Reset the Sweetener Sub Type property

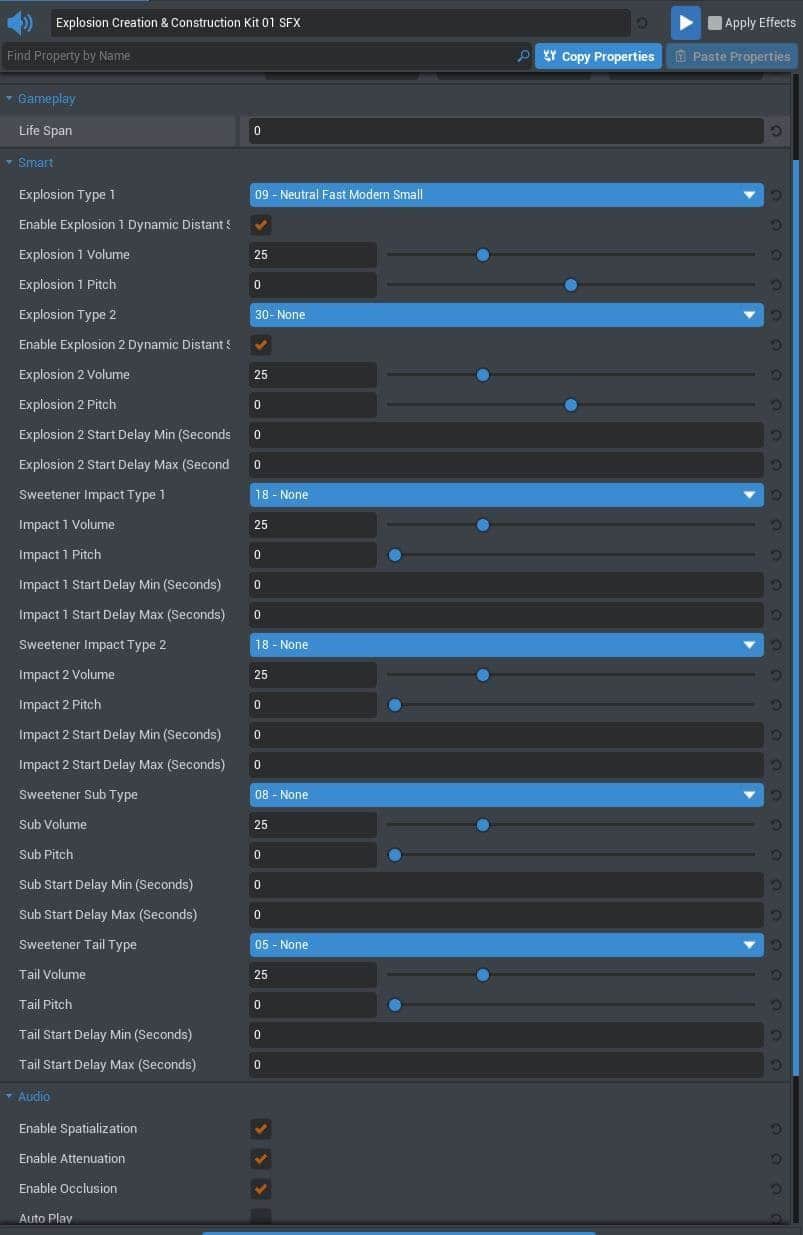776,795
